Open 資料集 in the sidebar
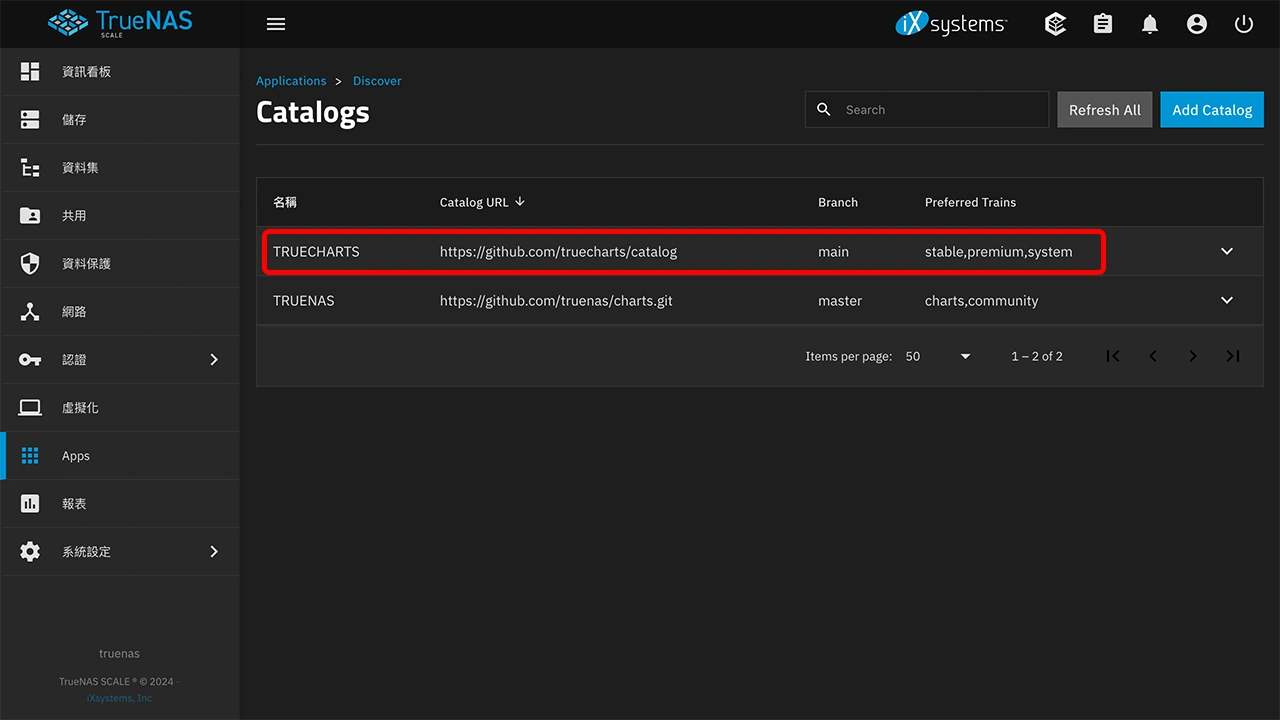Screen dimensions: 1280x720 click(80, 168)
